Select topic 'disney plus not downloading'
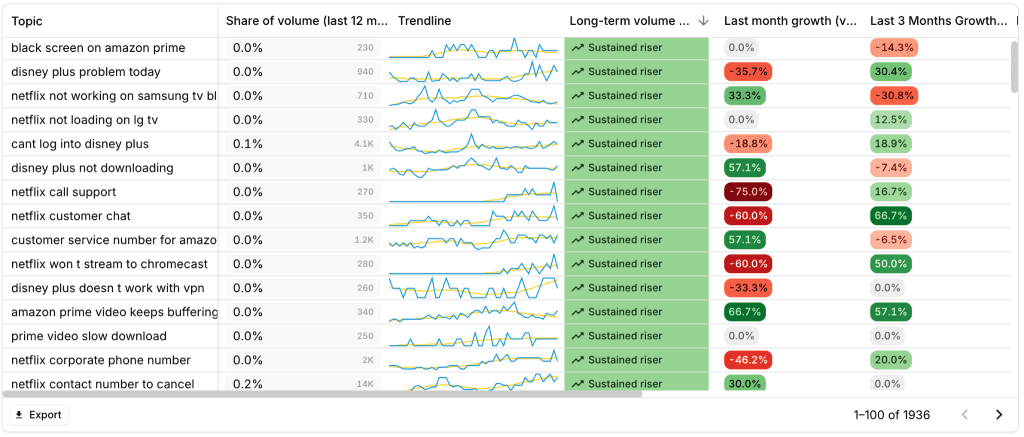The image size is (1024, 437). pos(92,168)
